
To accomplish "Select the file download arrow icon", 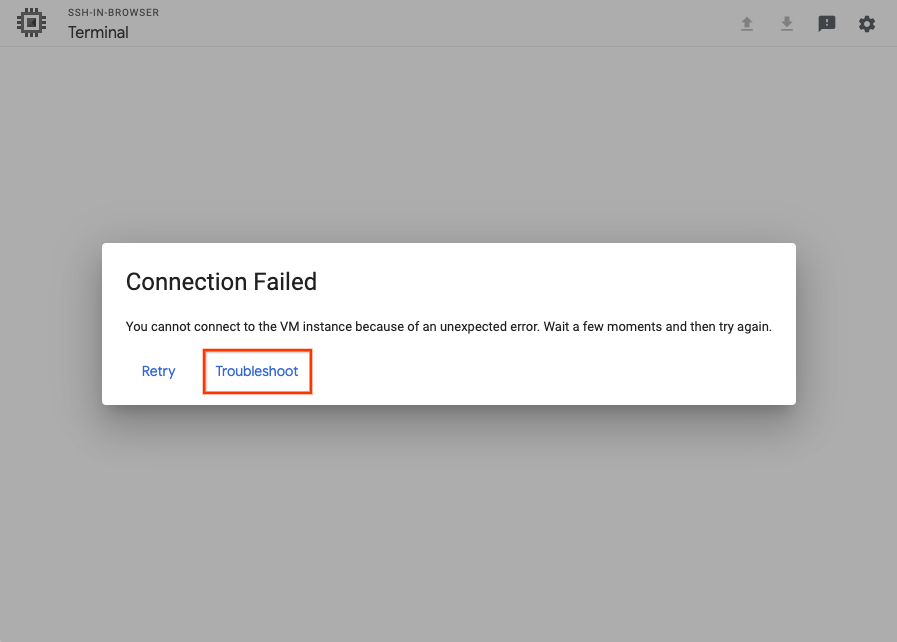I will click(x=787, y=23).
